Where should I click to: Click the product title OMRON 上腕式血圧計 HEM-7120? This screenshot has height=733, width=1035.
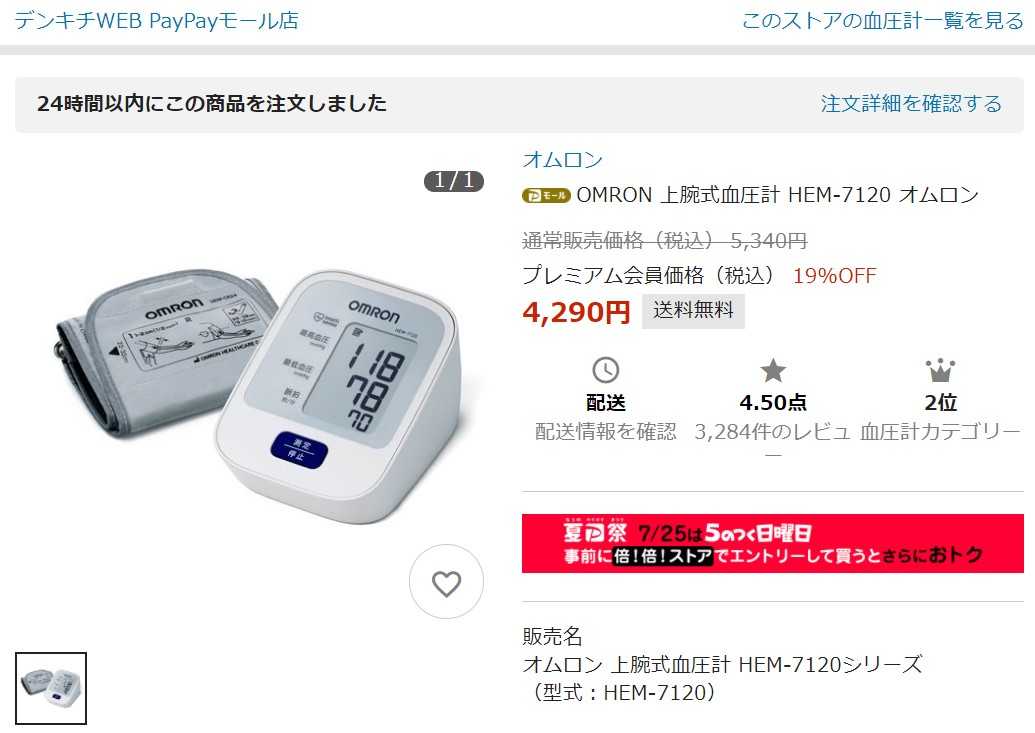point(777,195)
